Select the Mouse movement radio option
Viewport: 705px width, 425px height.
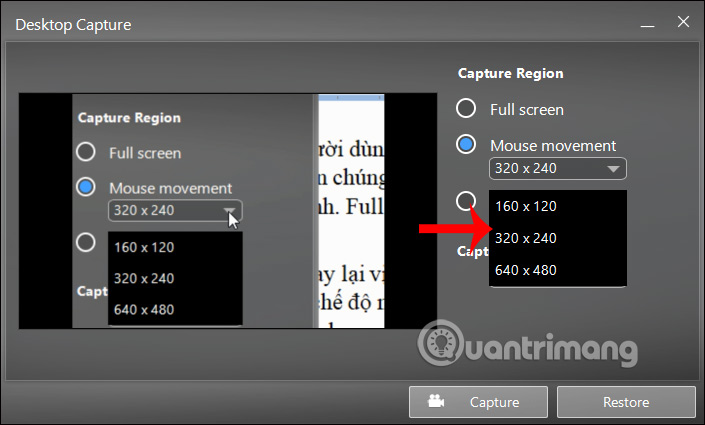(x=466, y=144)
